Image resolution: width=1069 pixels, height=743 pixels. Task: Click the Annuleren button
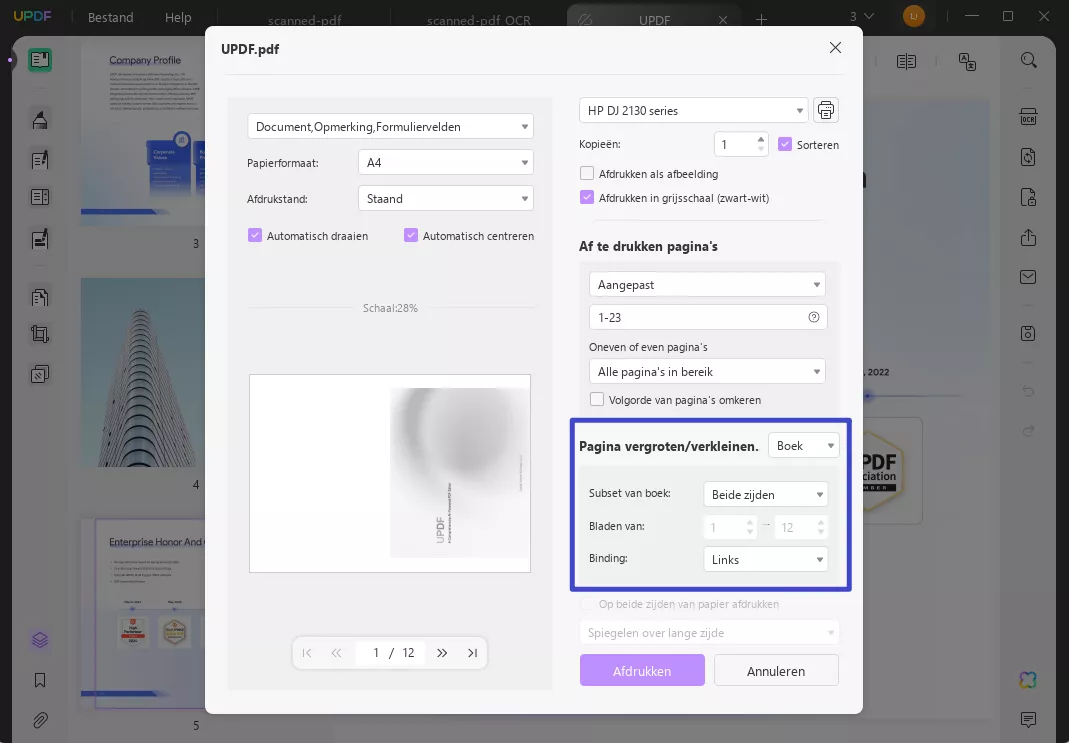[x=776, y=670]
